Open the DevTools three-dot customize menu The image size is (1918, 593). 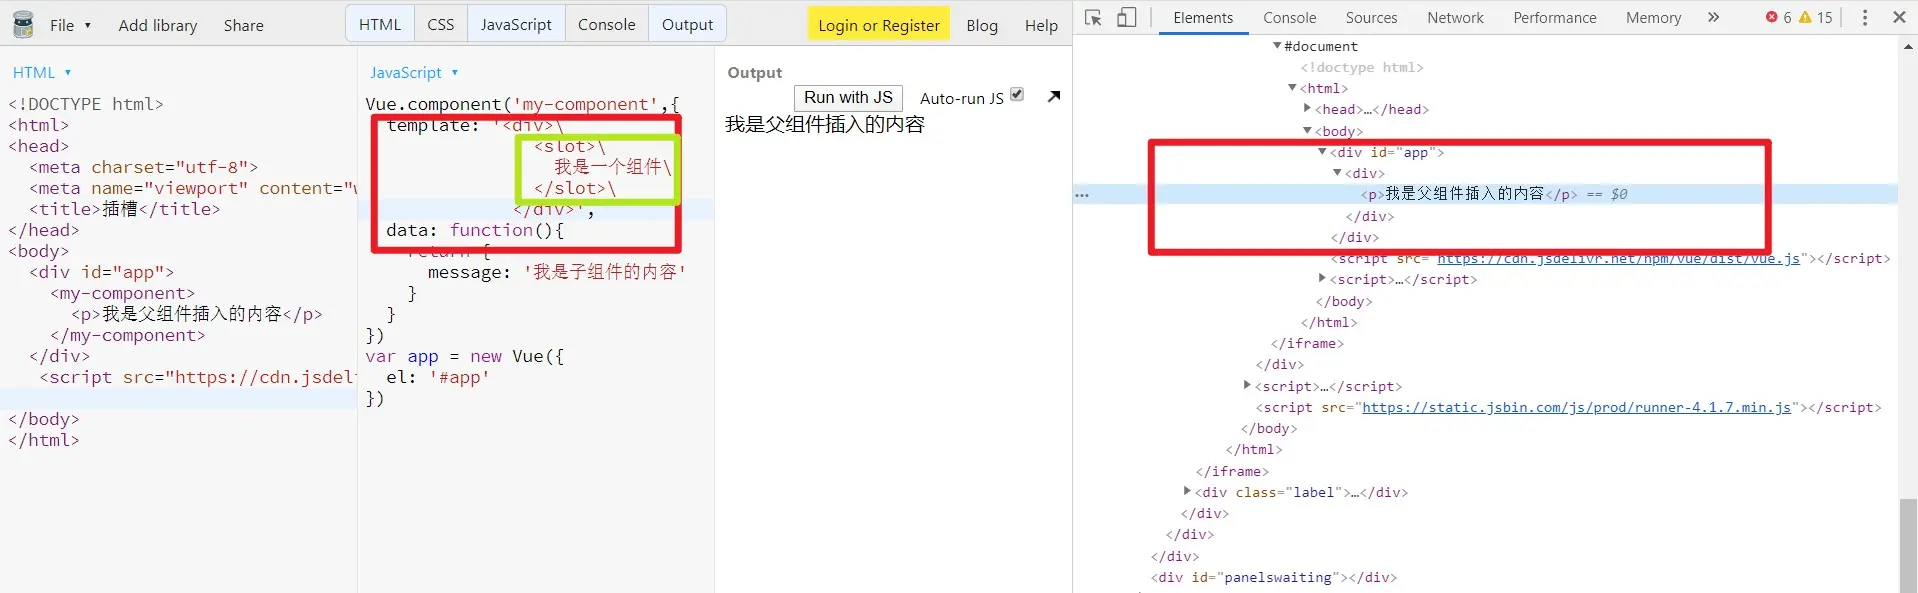[x=1865, y=17]
